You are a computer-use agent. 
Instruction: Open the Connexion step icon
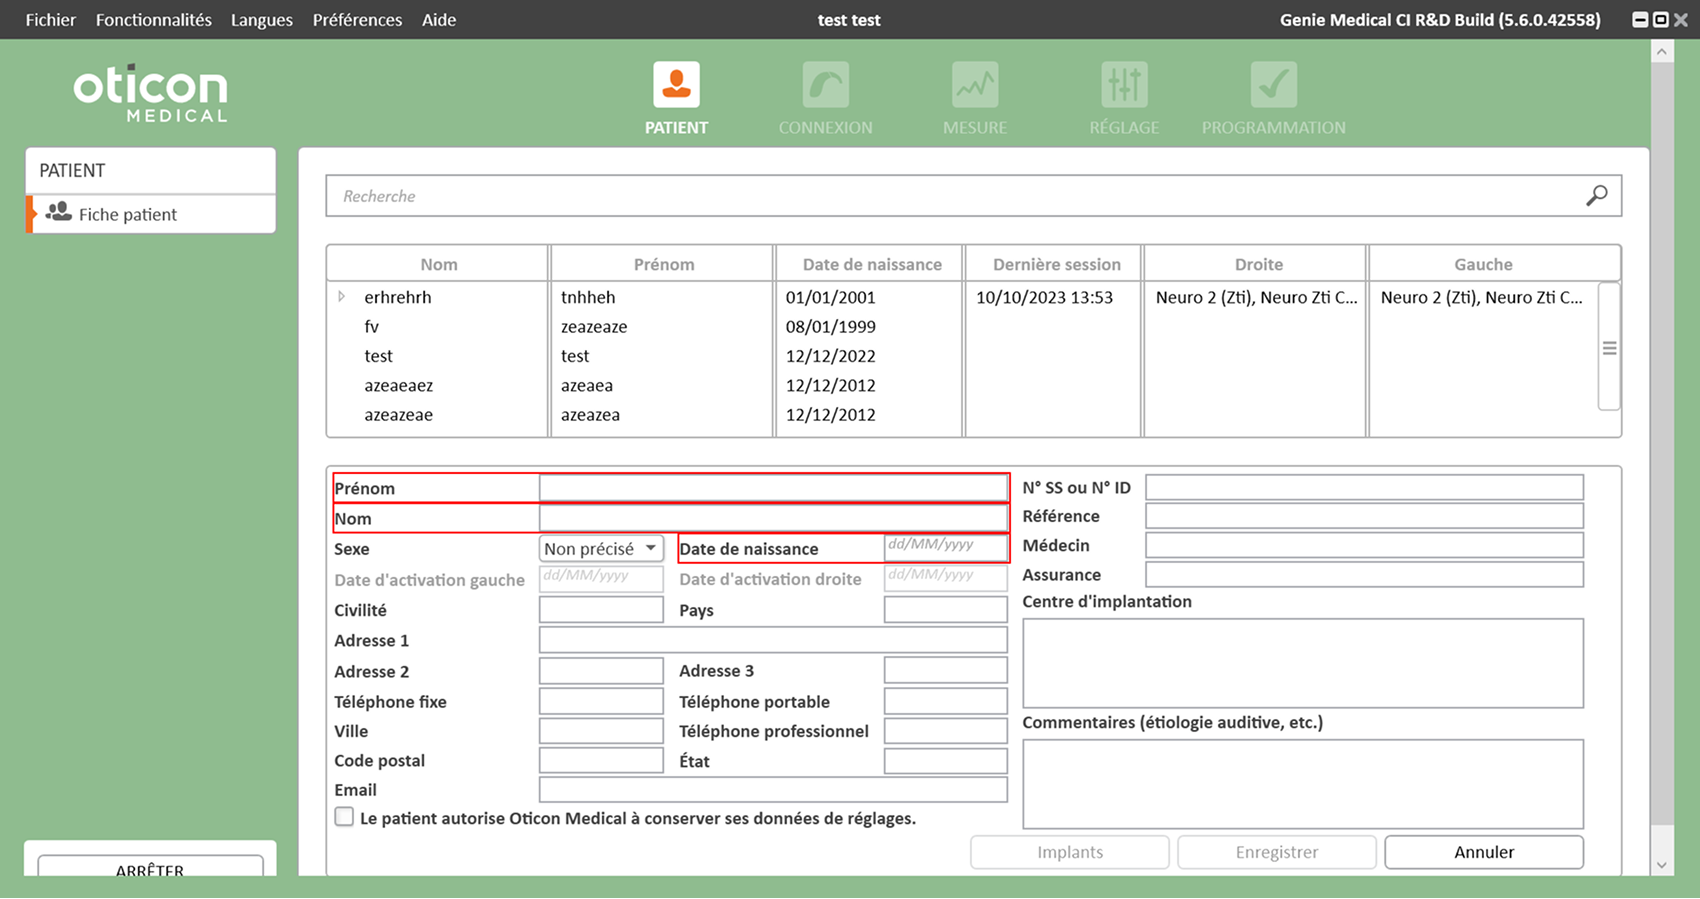coord(825,85)
